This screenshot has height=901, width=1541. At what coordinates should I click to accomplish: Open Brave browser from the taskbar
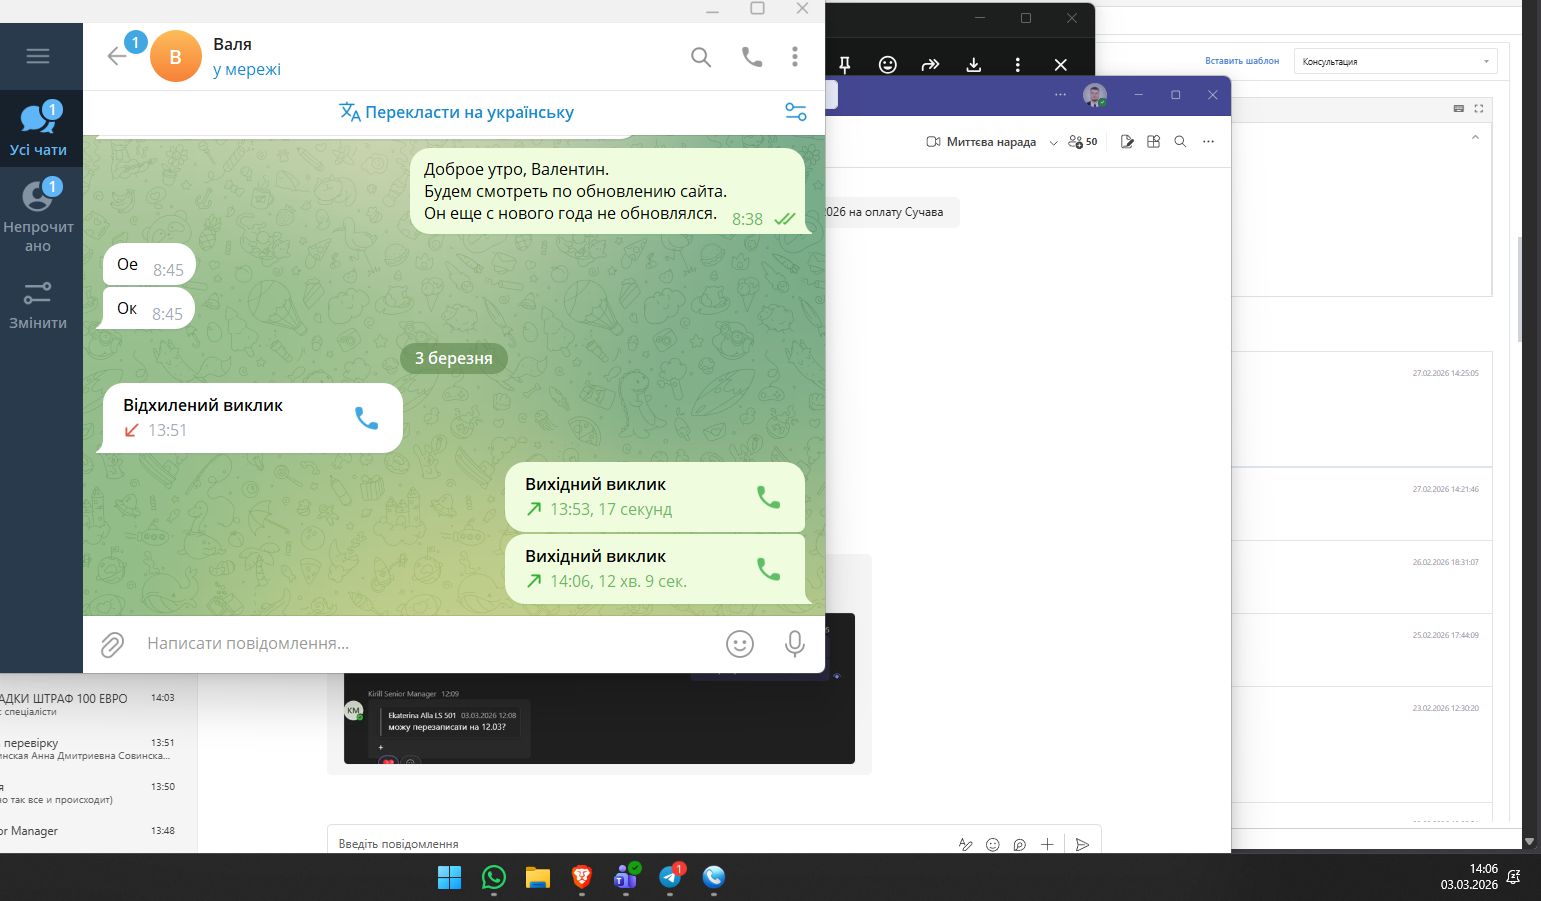tap(582, 877)
